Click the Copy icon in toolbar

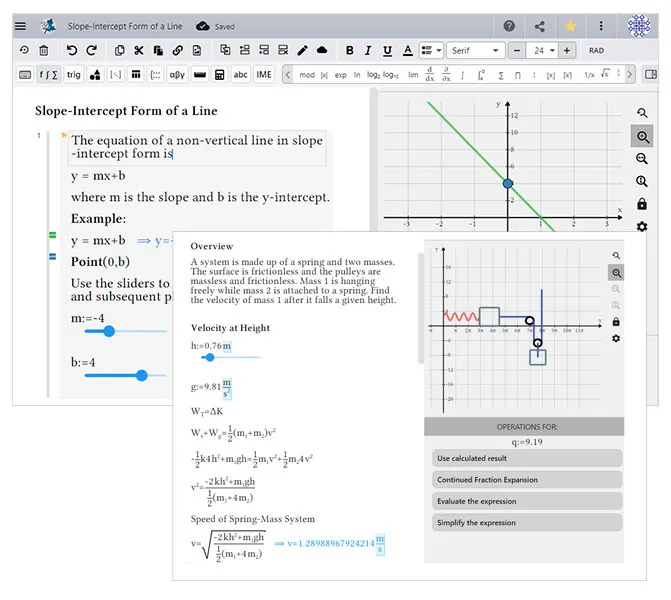tap(119, 50)
